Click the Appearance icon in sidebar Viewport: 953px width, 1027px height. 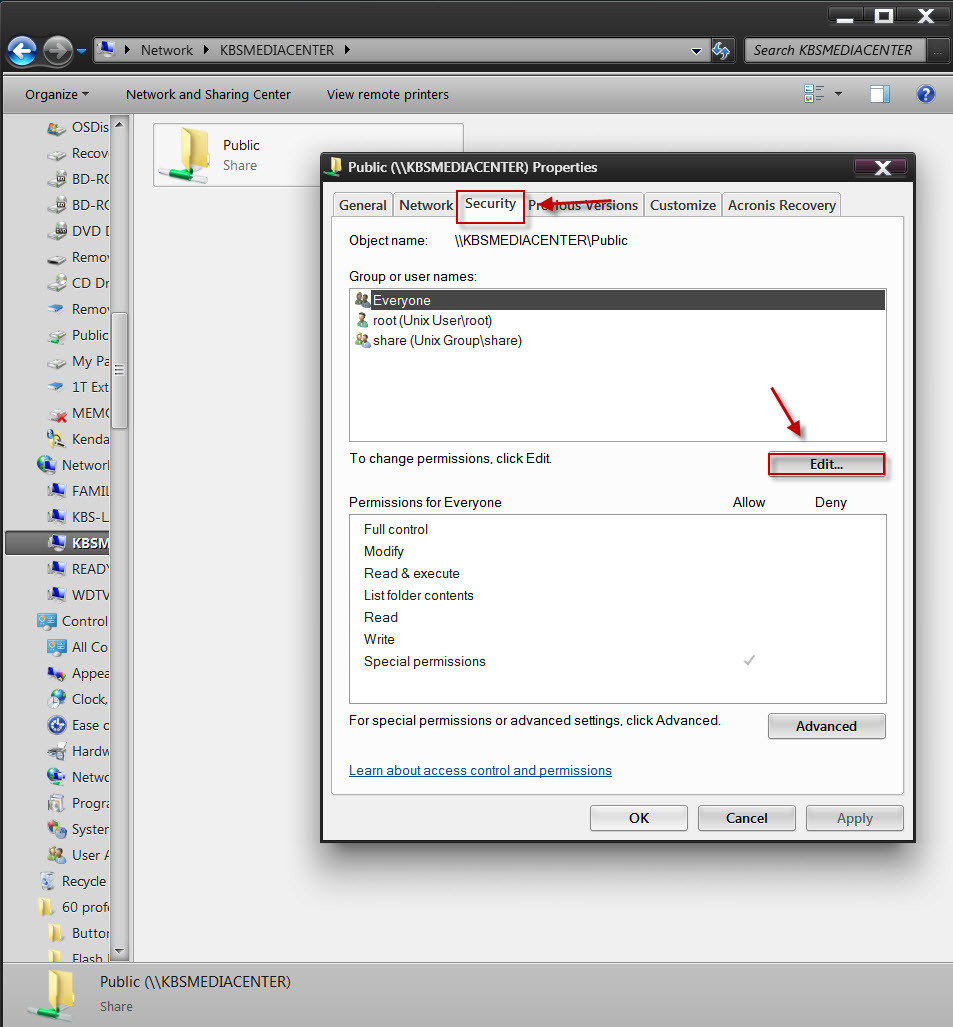(57, 673)
